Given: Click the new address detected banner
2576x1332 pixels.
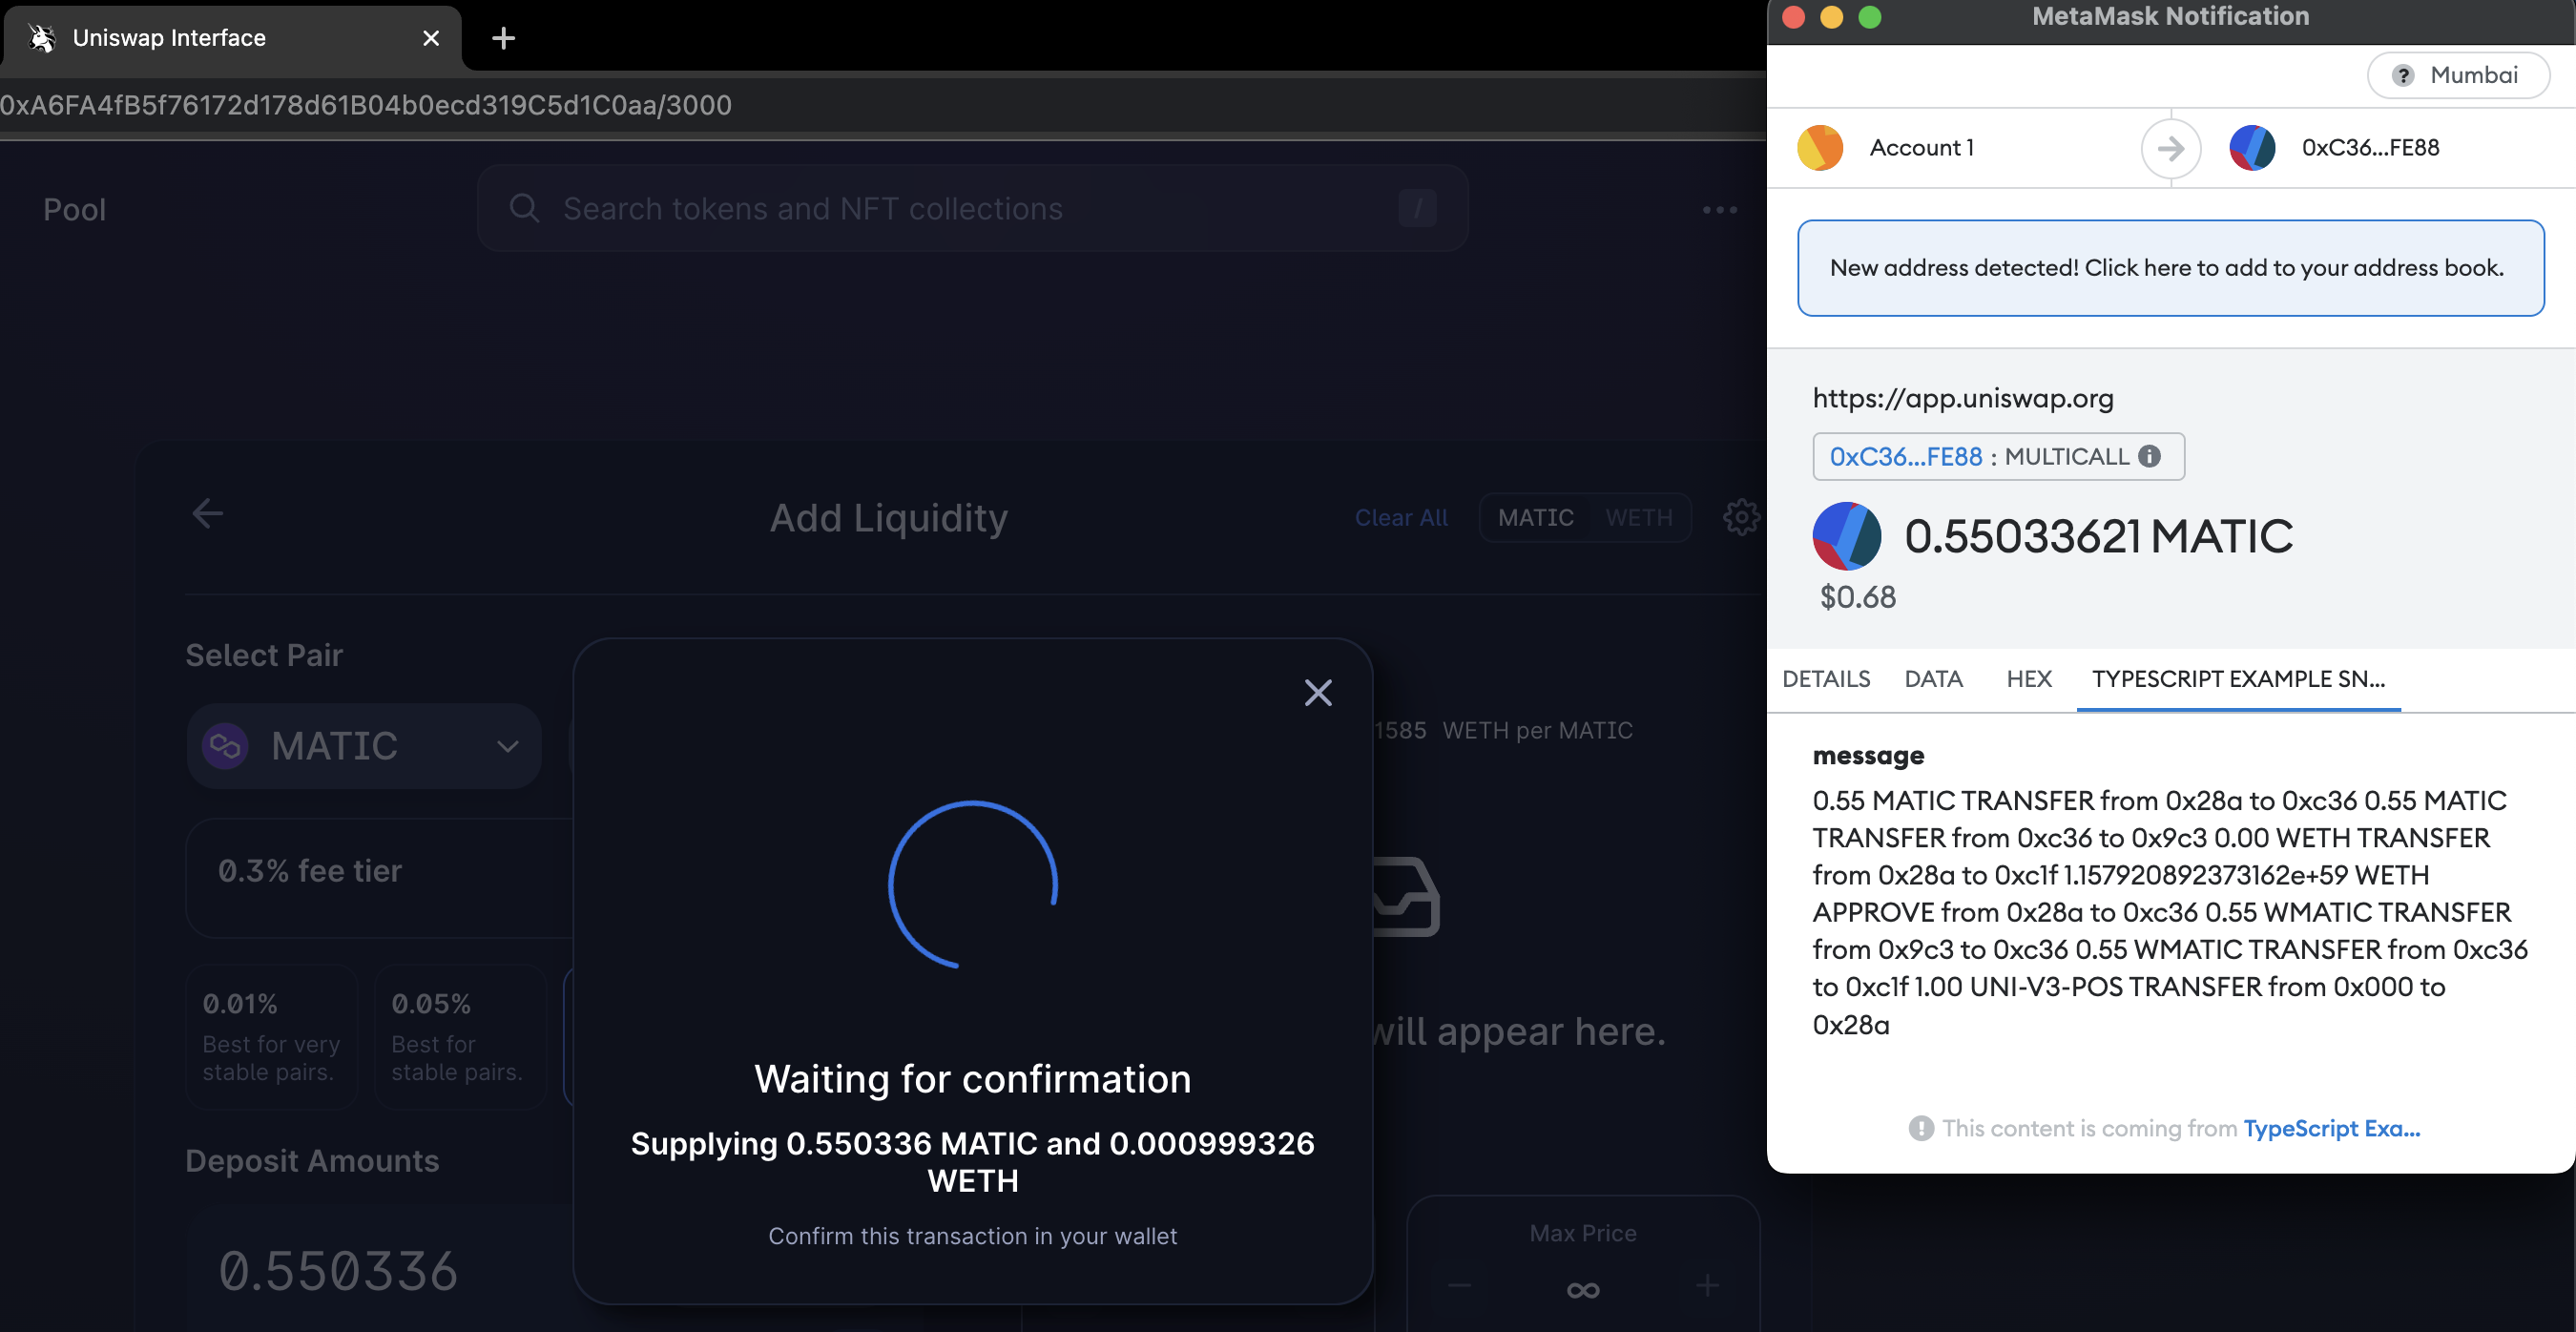Looking at the screenshot, I should 2169,268.
